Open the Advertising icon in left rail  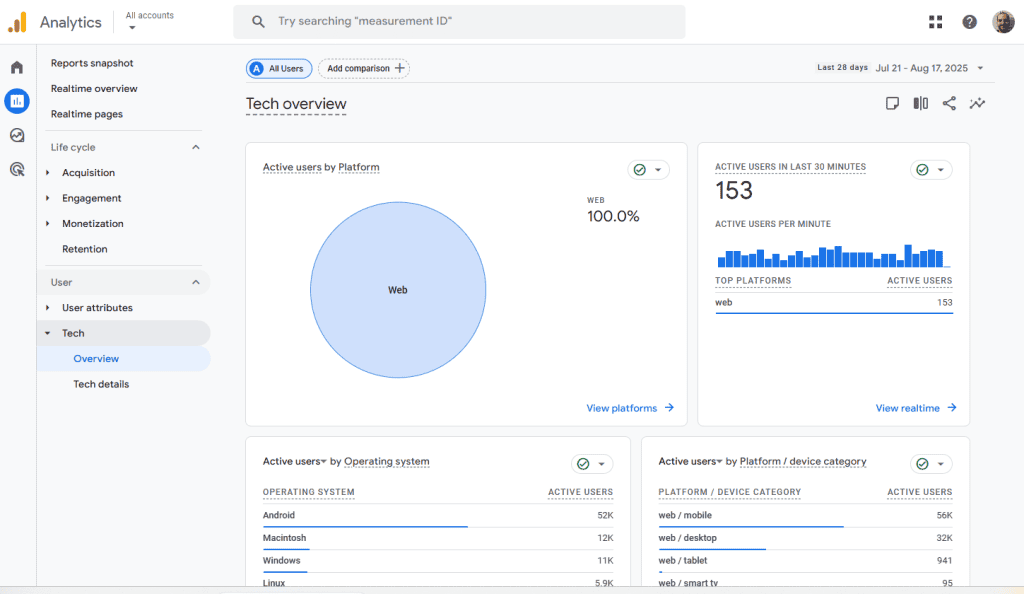pos(17,169)
